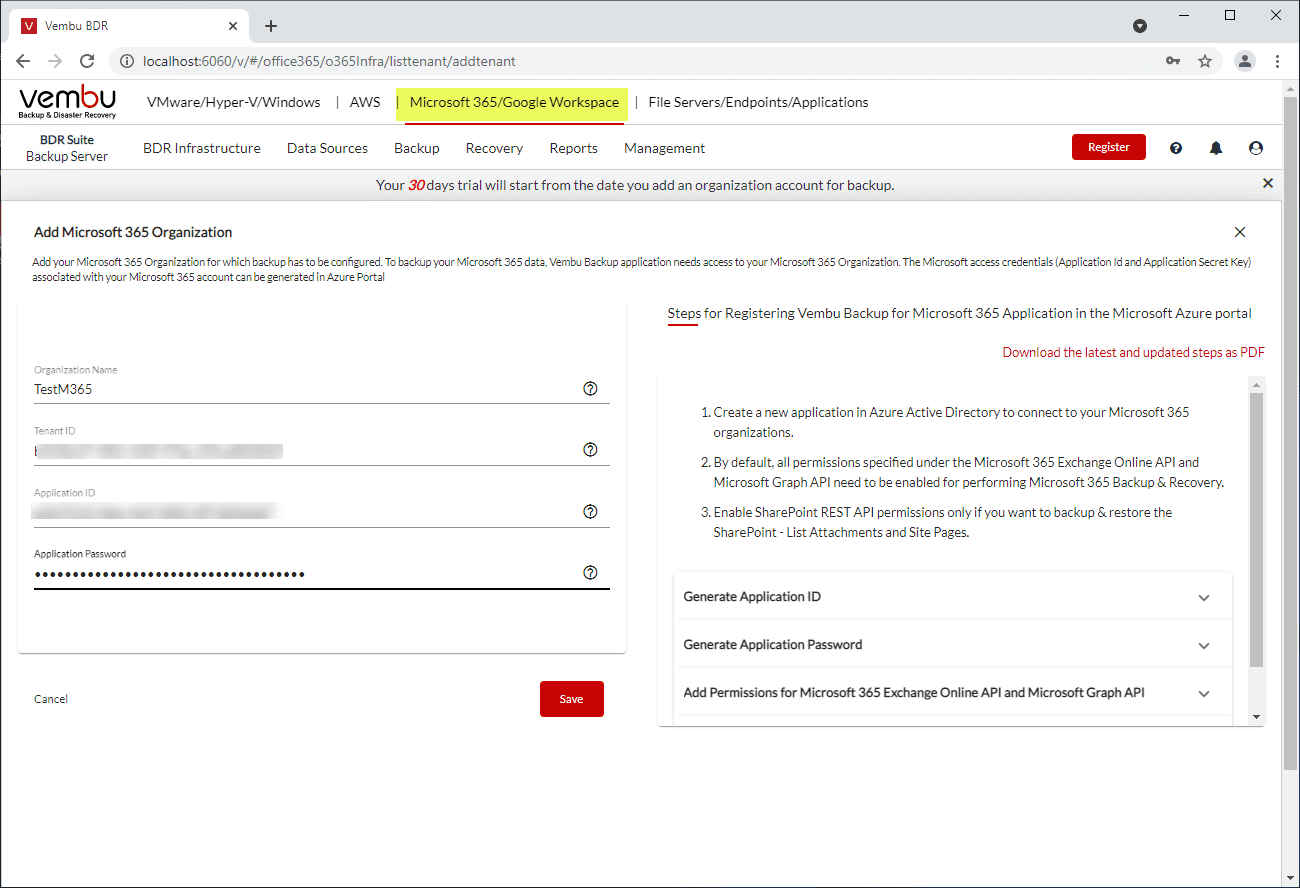
Task: Switch to the VMware/Hyper-V/Windows tab
Action: [233, 102]
